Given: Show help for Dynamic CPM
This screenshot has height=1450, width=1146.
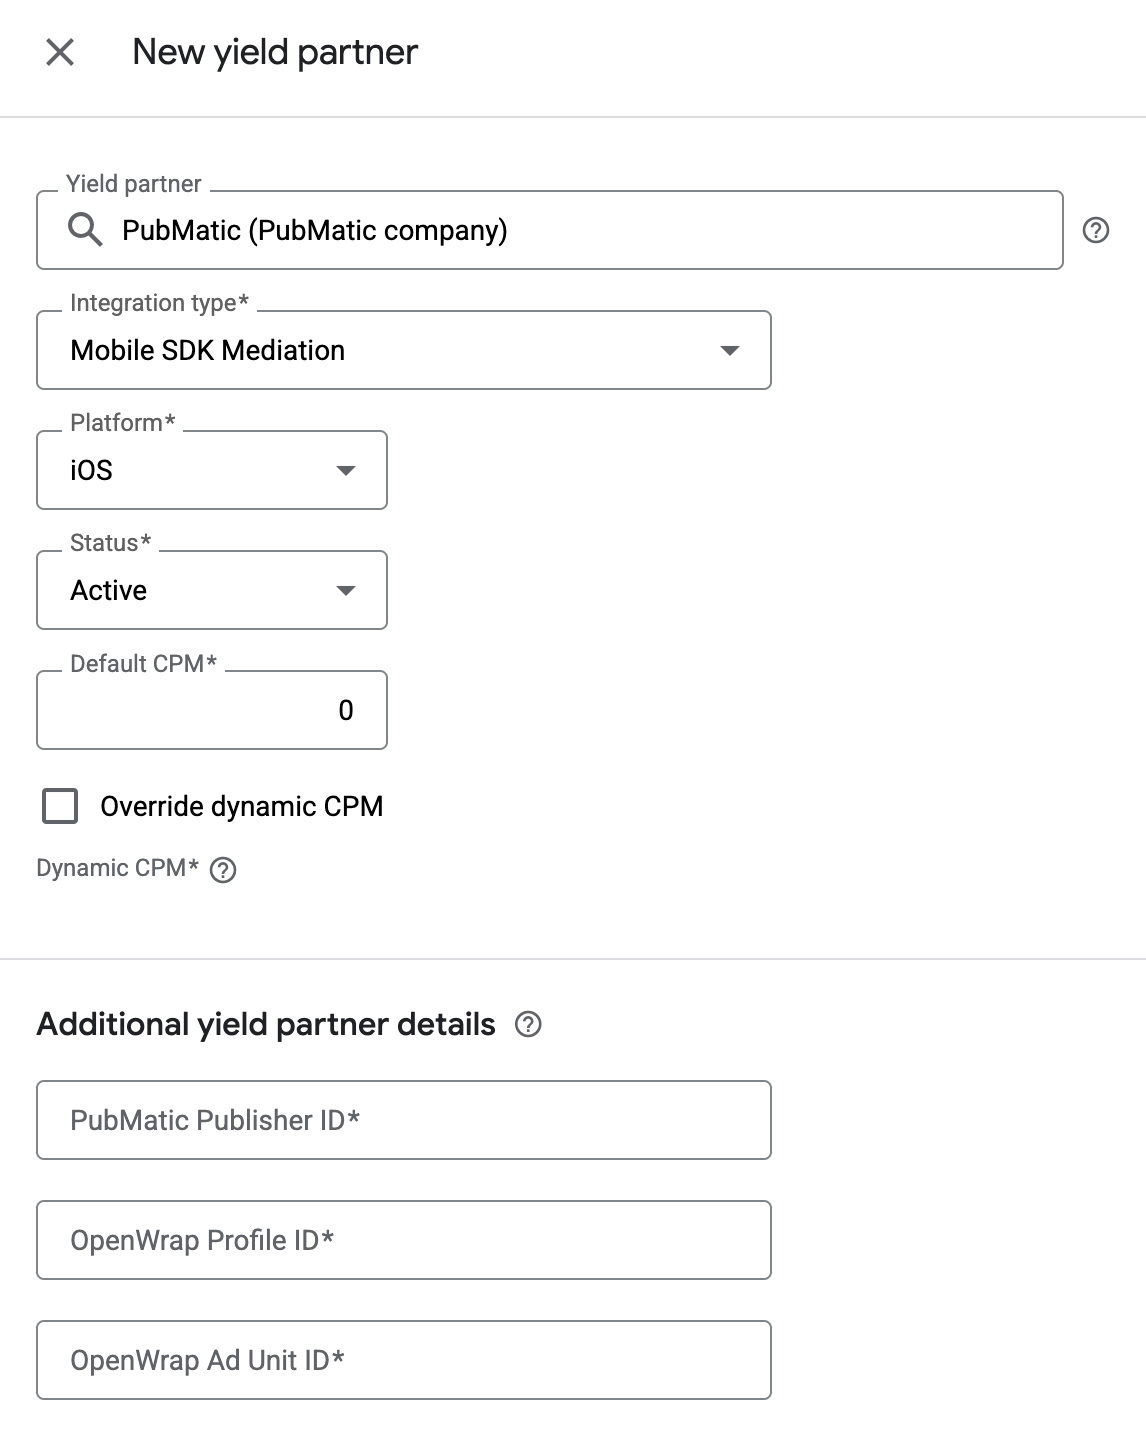Looking at the screenshot, I should click(x=223, y=870).
